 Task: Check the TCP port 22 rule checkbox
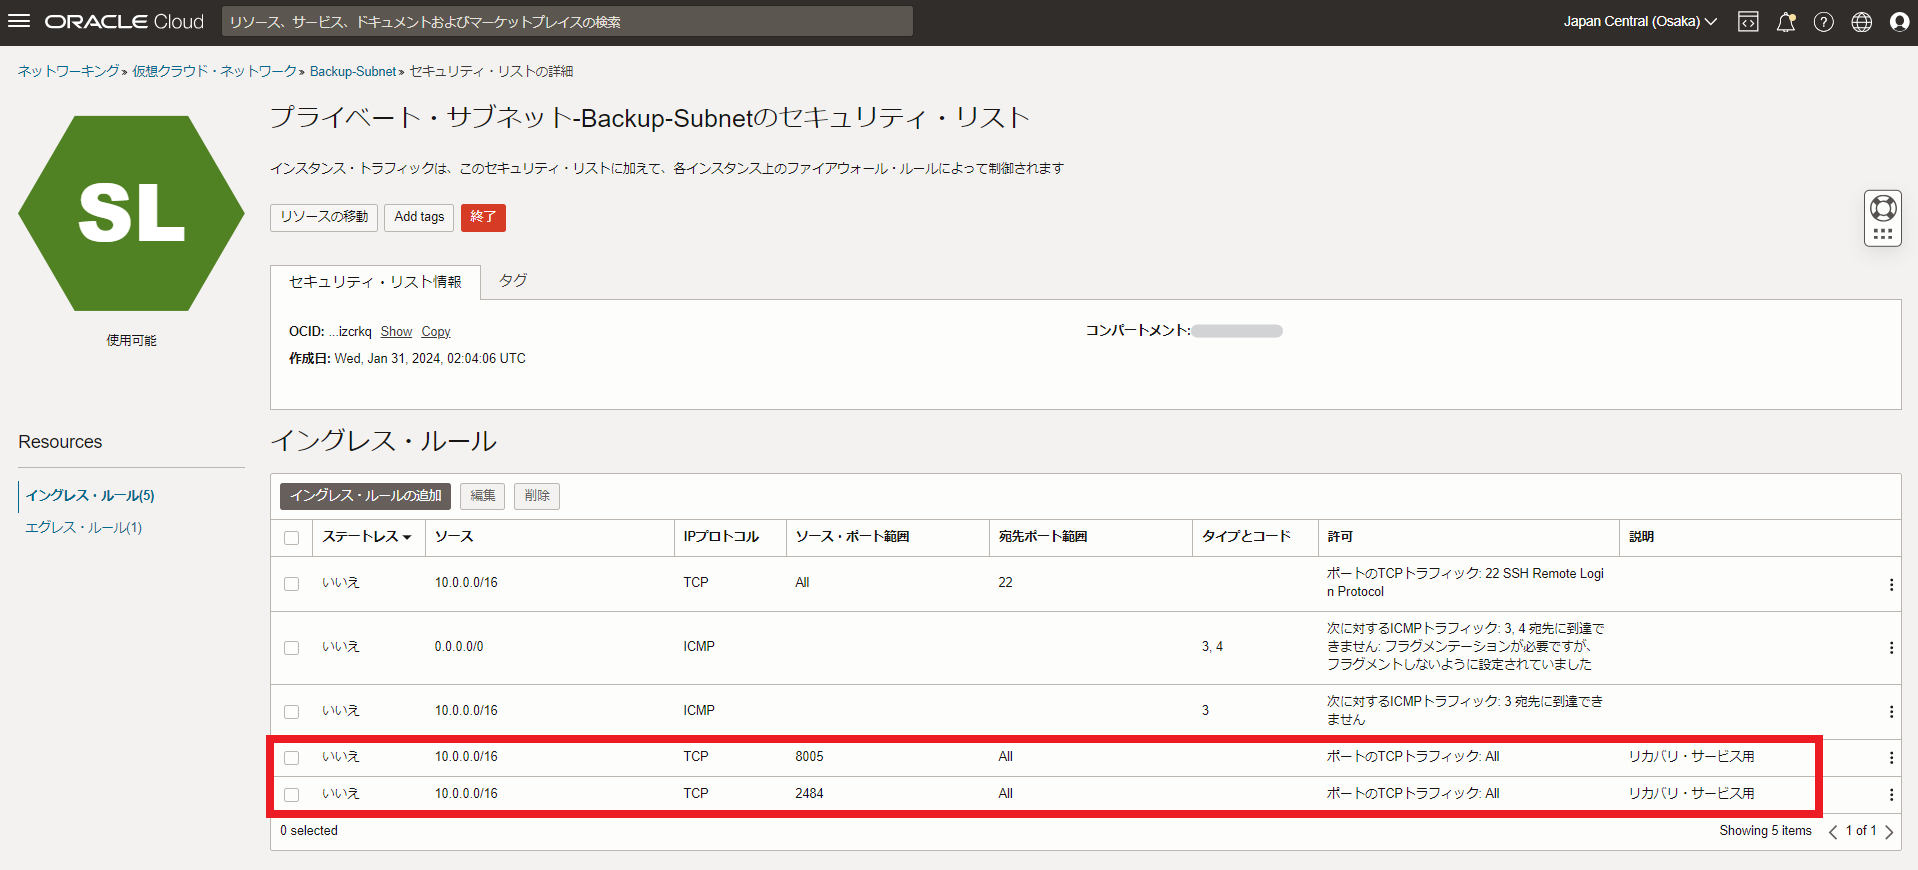click(291, 584)
